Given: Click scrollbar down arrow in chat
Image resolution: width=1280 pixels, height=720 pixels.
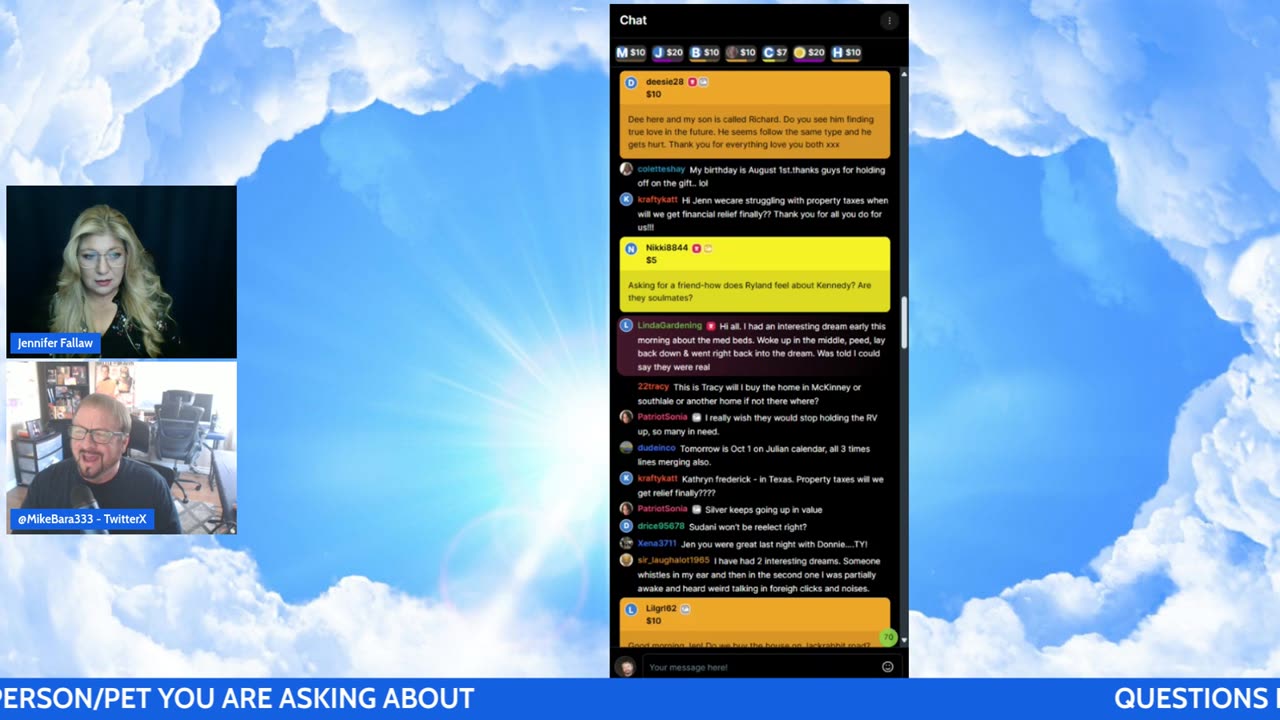Looking at the screenshot, I should click(x=904, y=640).
